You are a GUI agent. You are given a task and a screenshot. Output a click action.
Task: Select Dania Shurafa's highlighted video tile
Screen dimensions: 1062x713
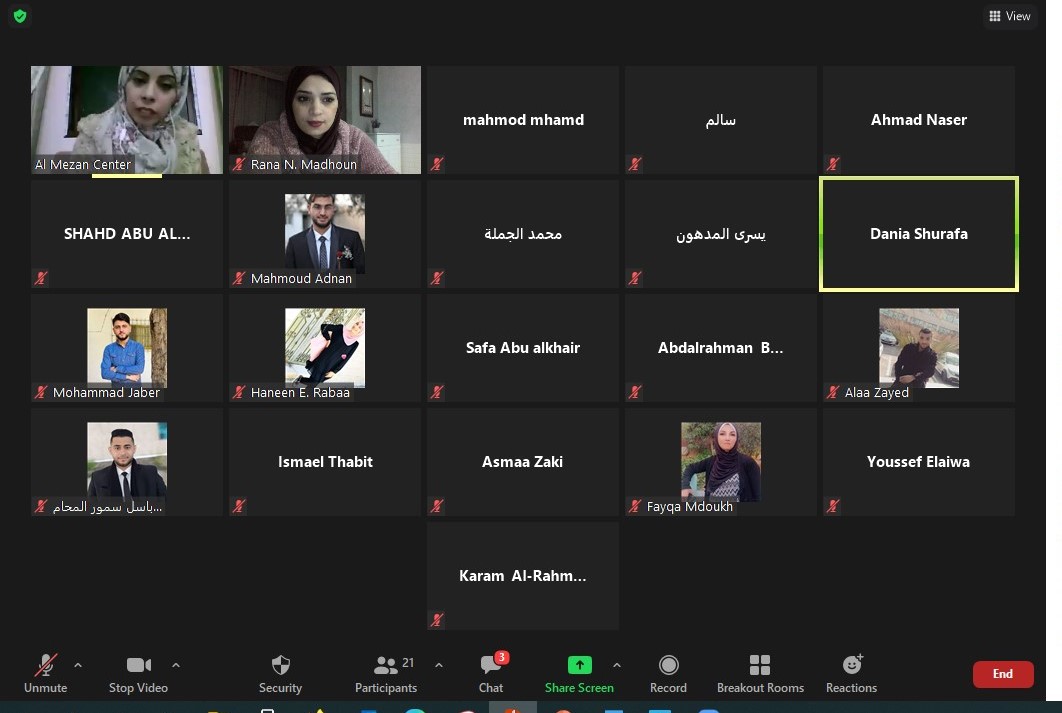click(918, 234)
